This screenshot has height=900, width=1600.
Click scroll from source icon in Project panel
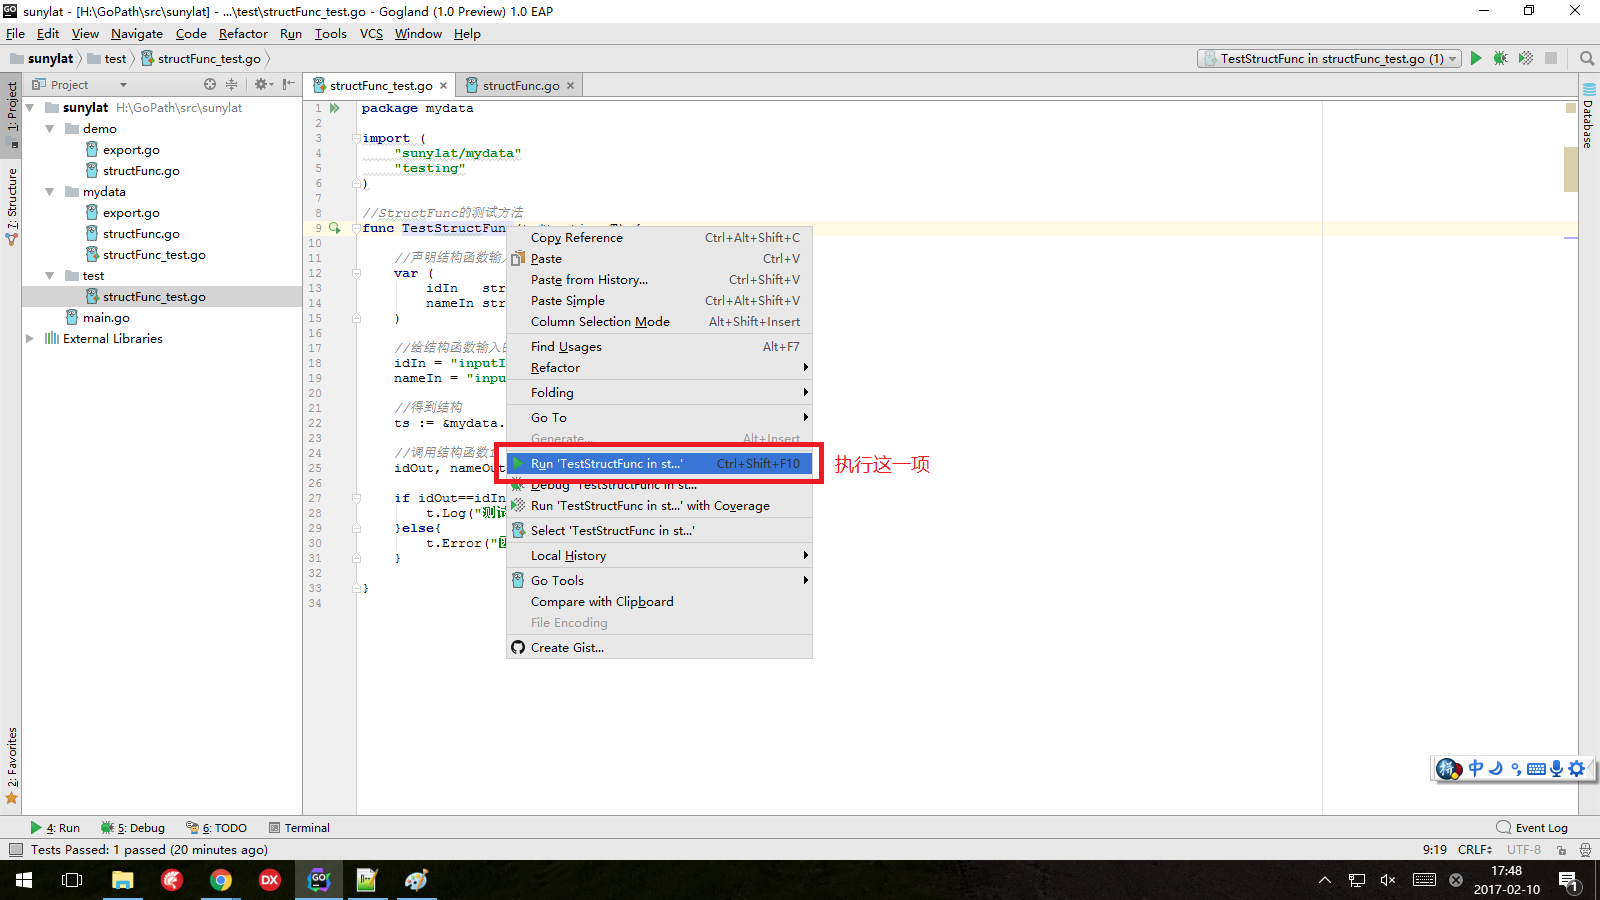click(x=210, y=85)
